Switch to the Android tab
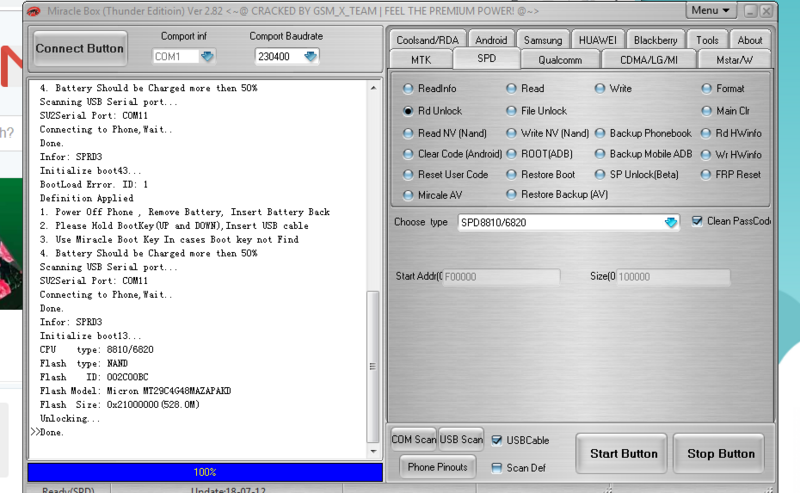Image resolution: width=800 pixels, height=493 pixels. pyautogui.click(x=491, y=40)
